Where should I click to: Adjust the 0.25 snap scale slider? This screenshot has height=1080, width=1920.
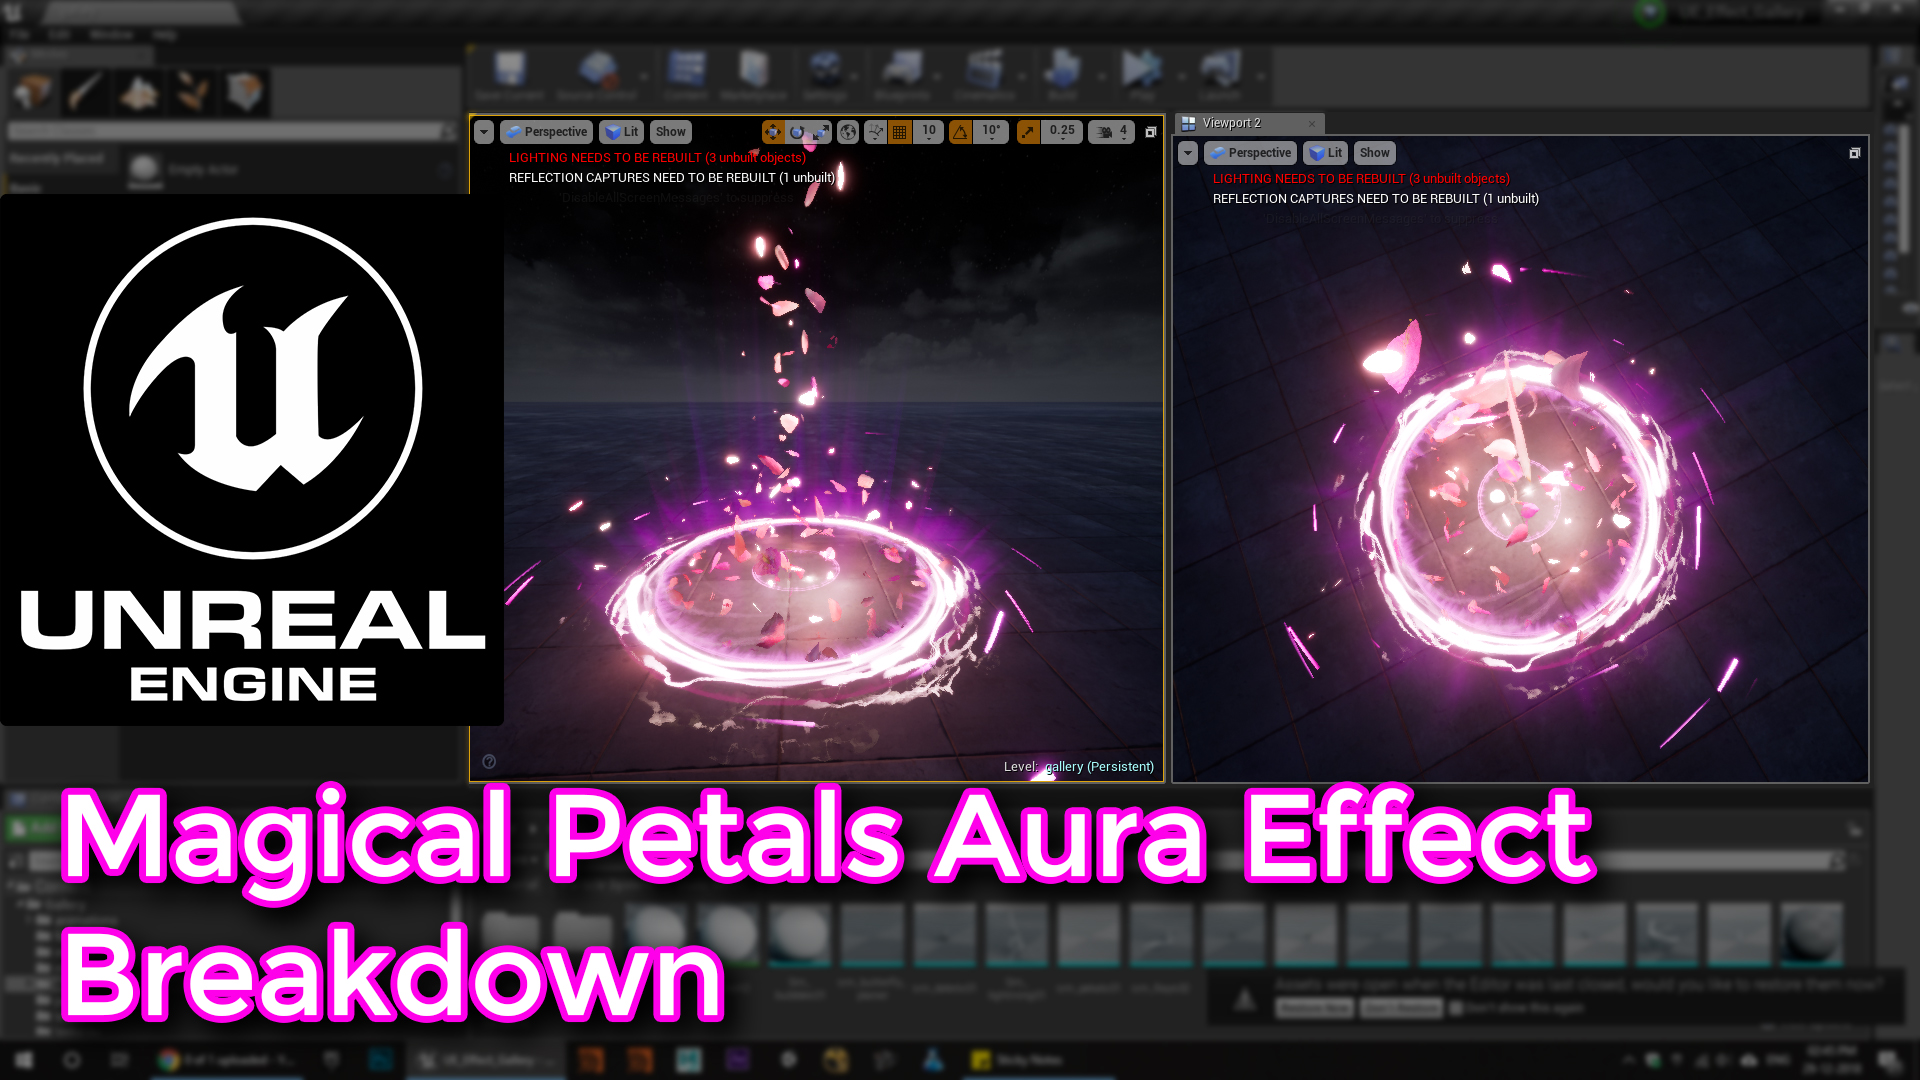point(1062,132)
